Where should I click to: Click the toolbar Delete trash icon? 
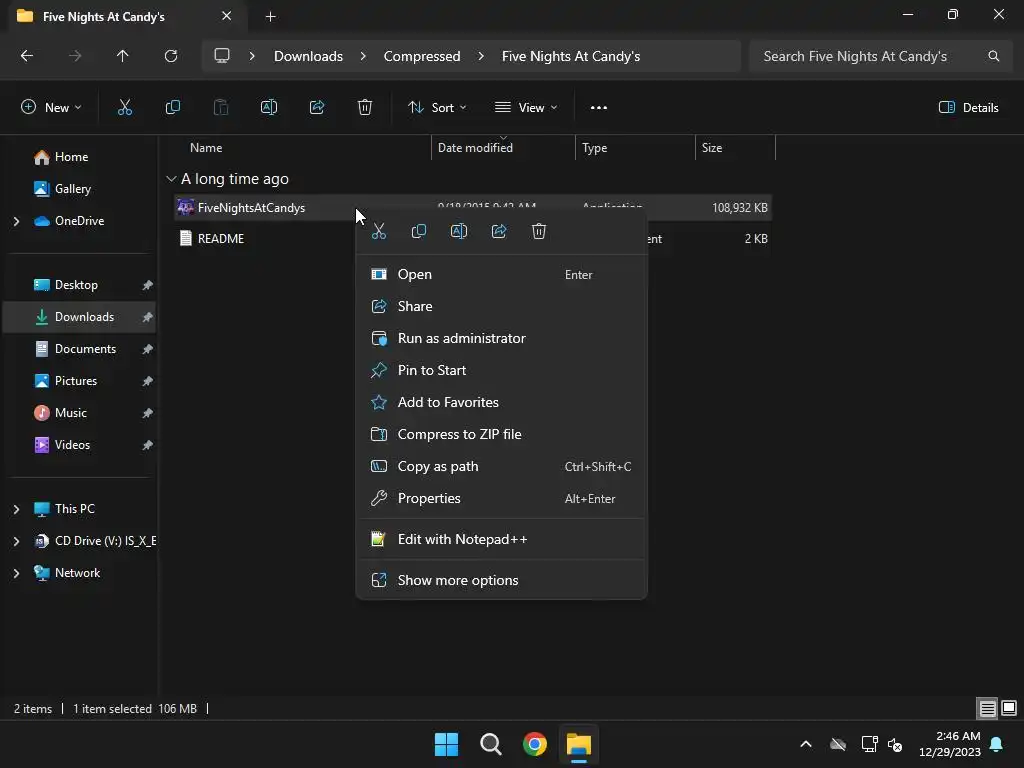[x=365, y=108]
